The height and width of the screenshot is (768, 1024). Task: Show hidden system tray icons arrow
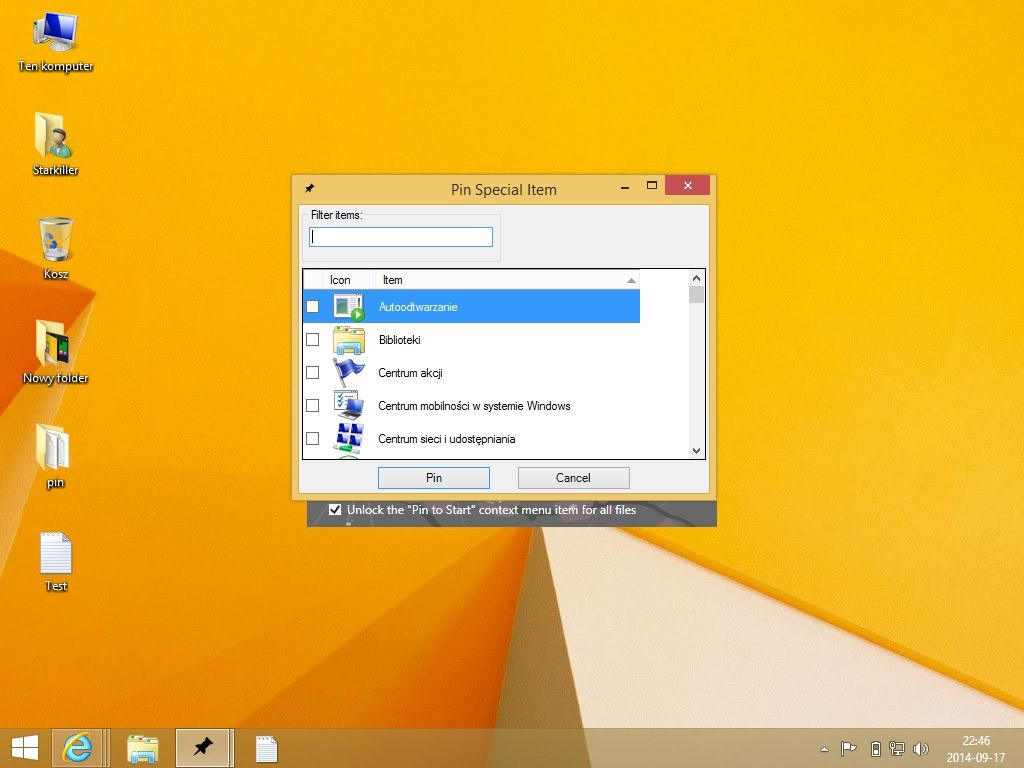[824, 749]
